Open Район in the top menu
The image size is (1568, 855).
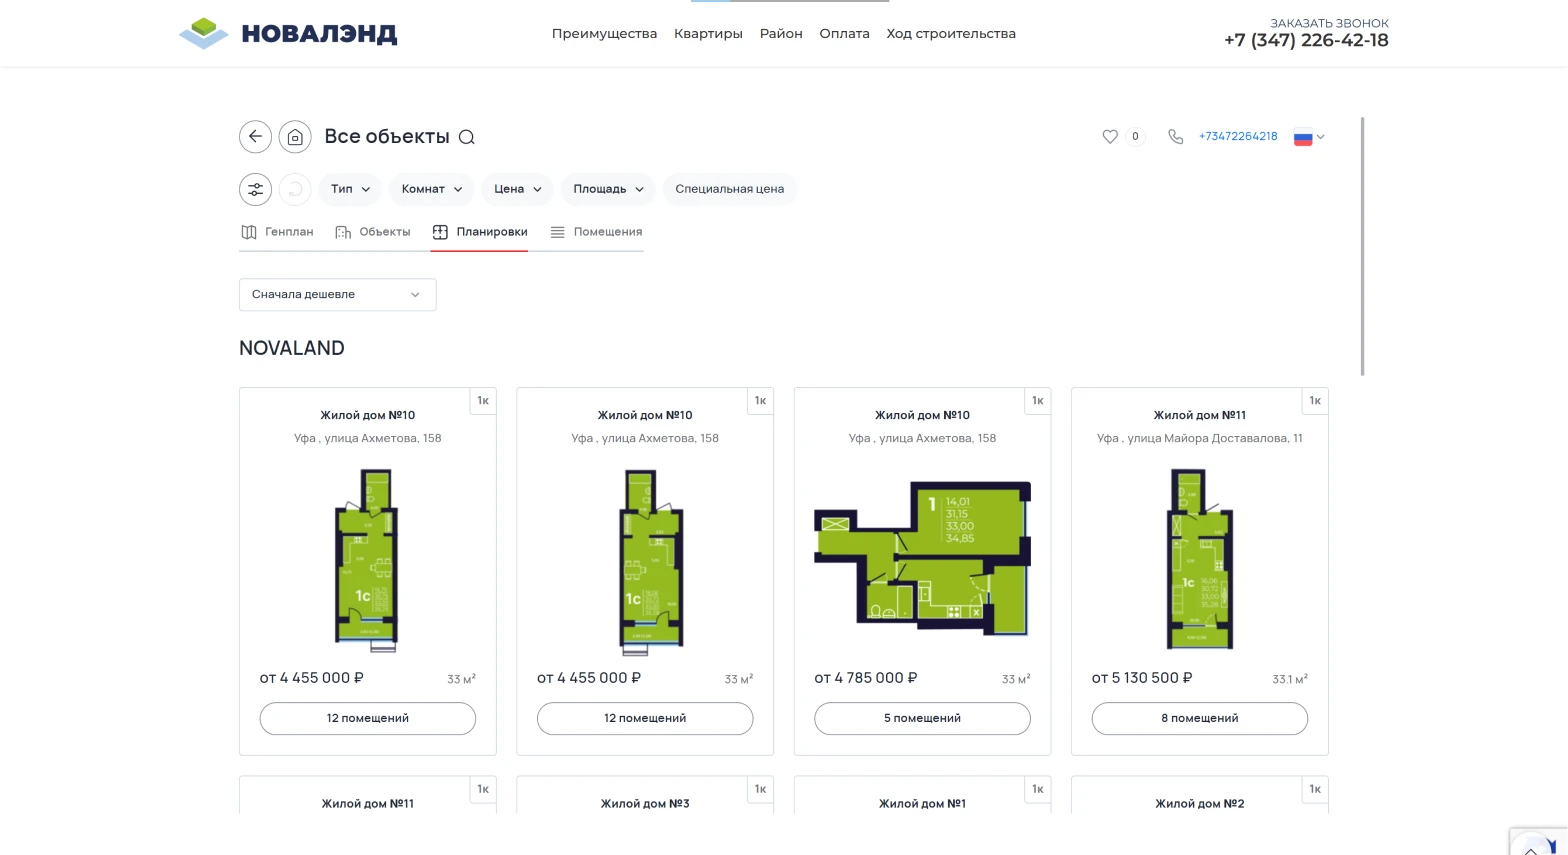(x=781, y=33)
